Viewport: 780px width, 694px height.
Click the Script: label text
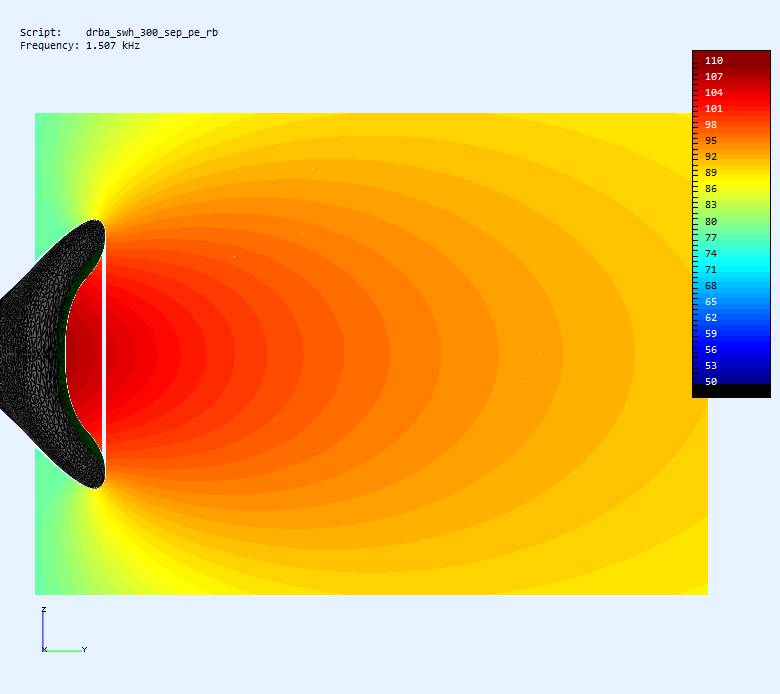coord(41,32)
